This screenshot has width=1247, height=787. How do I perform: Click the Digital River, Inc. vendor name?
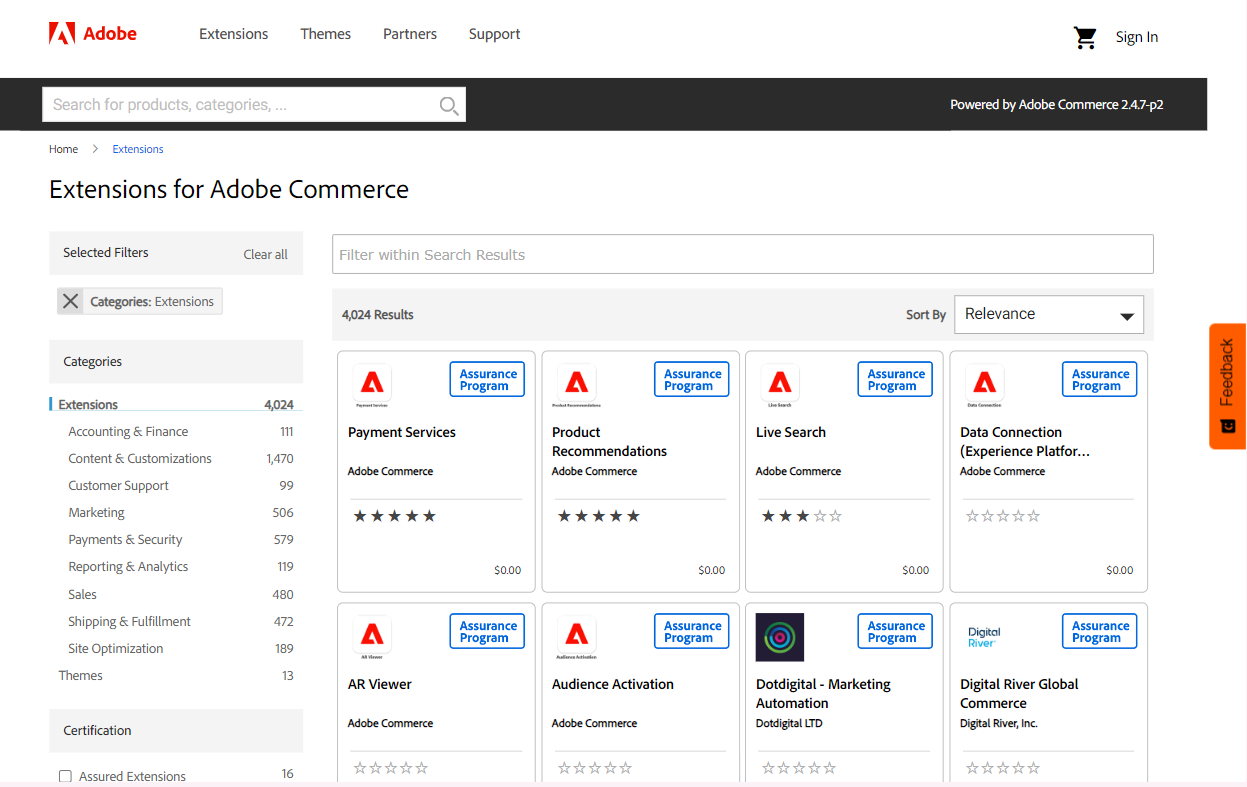[999, 723]
